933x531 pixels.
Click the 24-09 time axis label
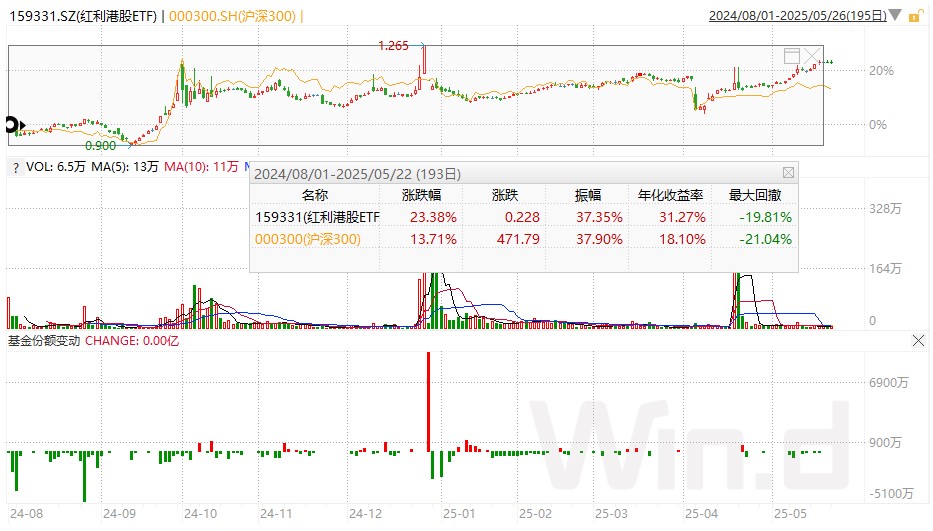(x=119, y=514)
